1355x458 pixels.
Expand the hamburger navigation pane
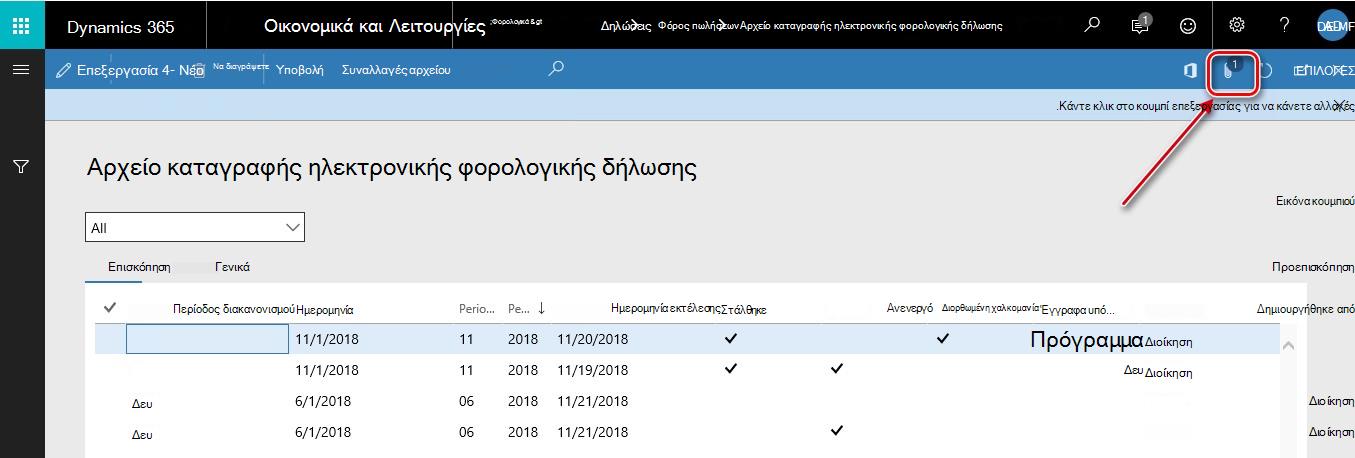coord(20,70)
